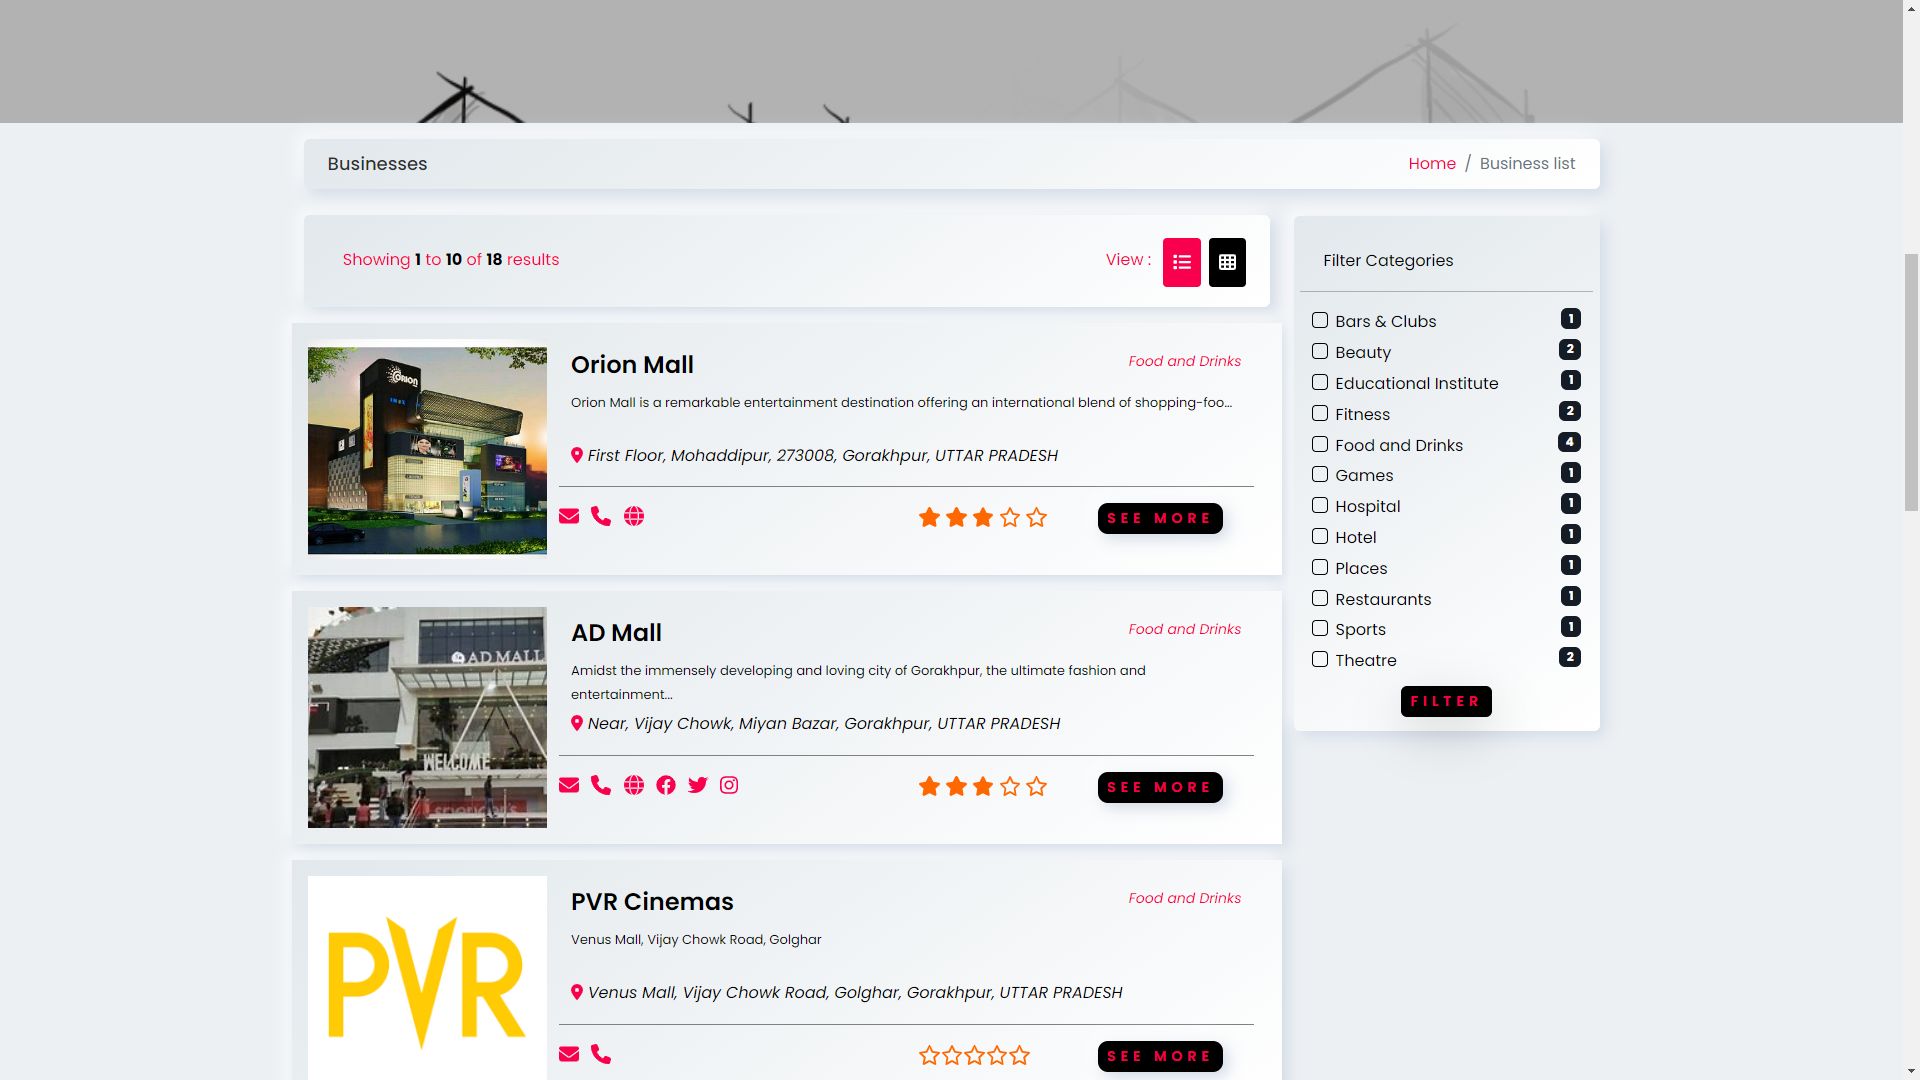Open AD Mall Twitter icon

click(698, 785)
